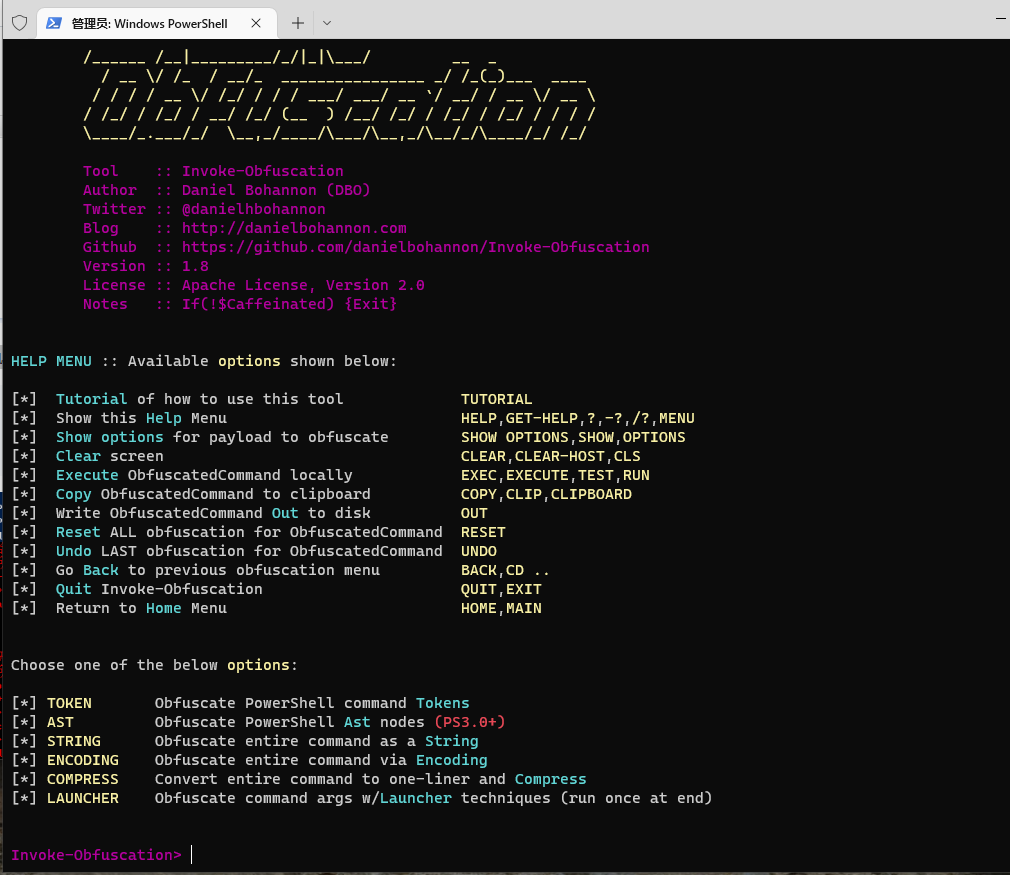This screenshot has height=875, width=1010.
Task: Click the HELP,GET-HELP,?,-?,/?,MENU command list
Action: 578,418
